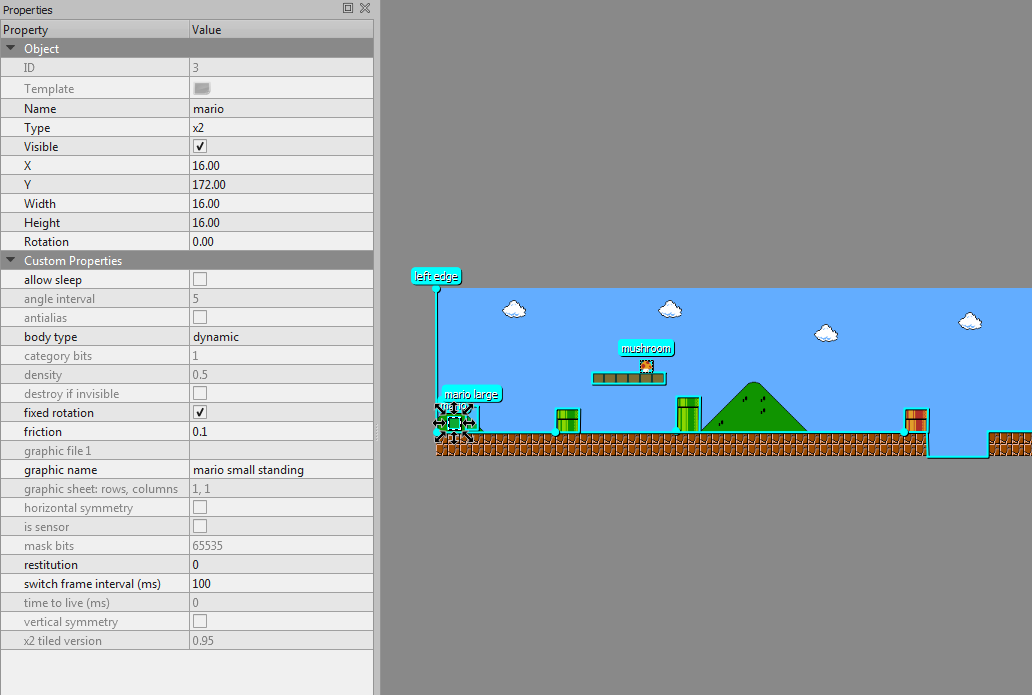
Task: Select the red-orange pipe near the gap
Action: tap(916, 421)
